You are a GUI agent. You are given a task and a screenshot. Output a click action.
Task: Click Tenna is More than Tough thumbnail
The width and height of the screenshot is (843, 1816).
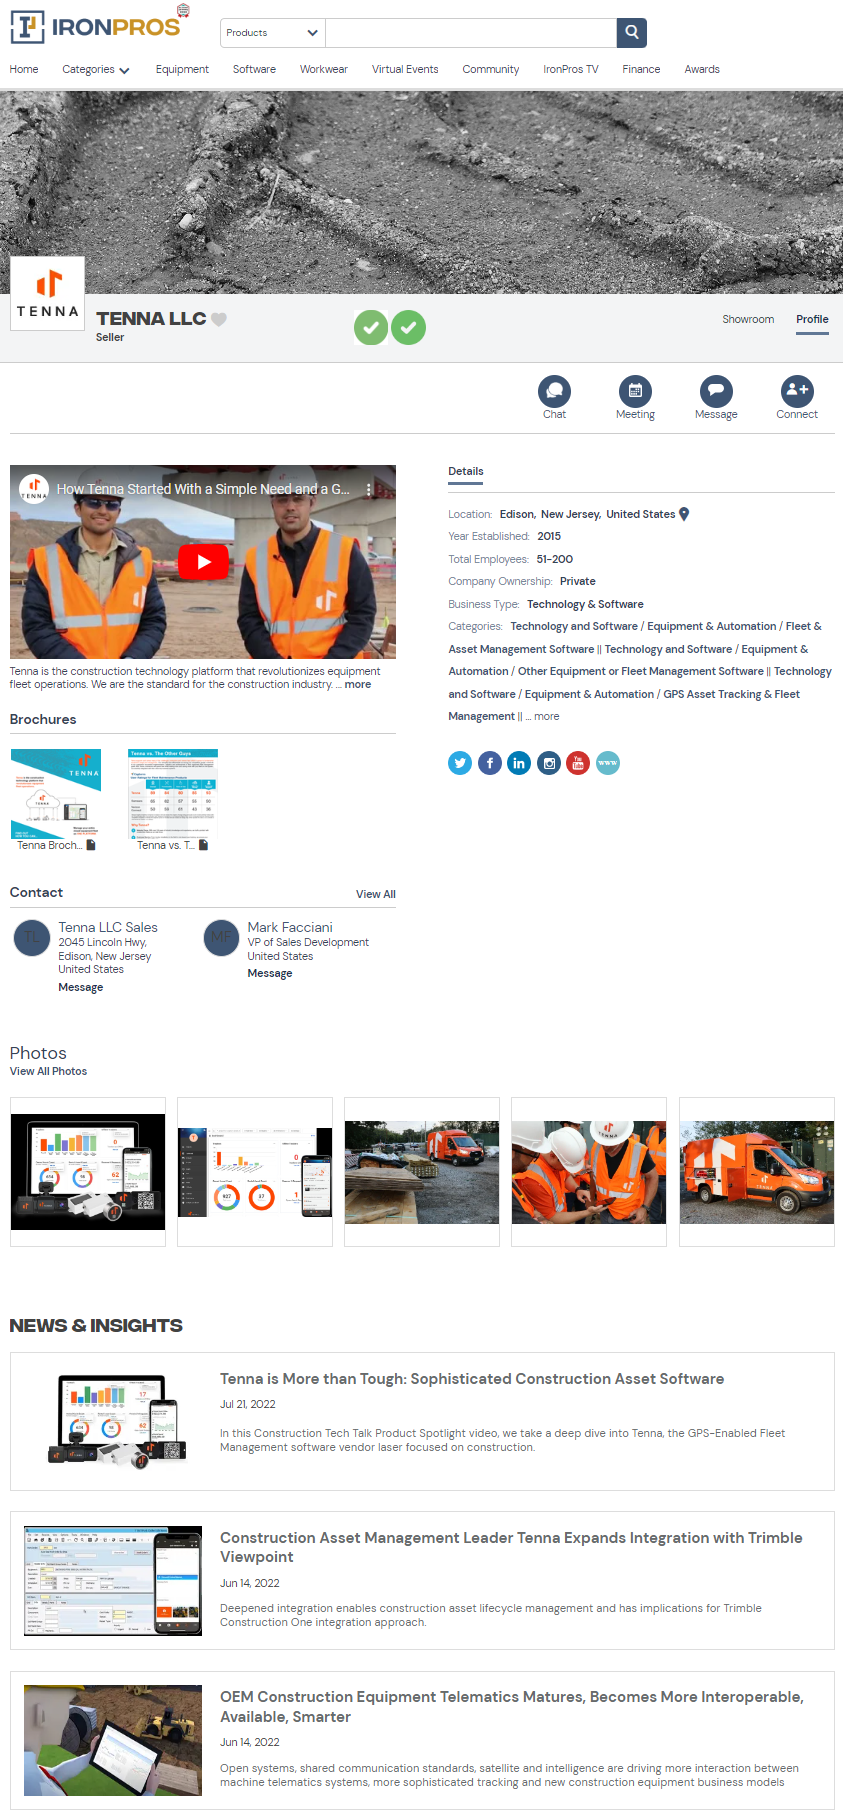click(113, 1422)
